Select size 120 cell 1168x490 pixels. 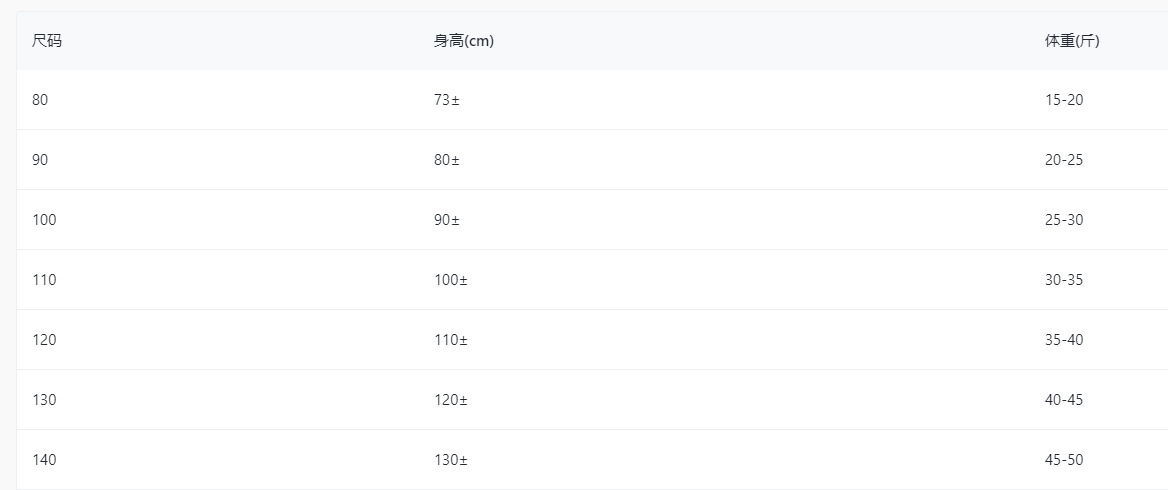point(44,340)
